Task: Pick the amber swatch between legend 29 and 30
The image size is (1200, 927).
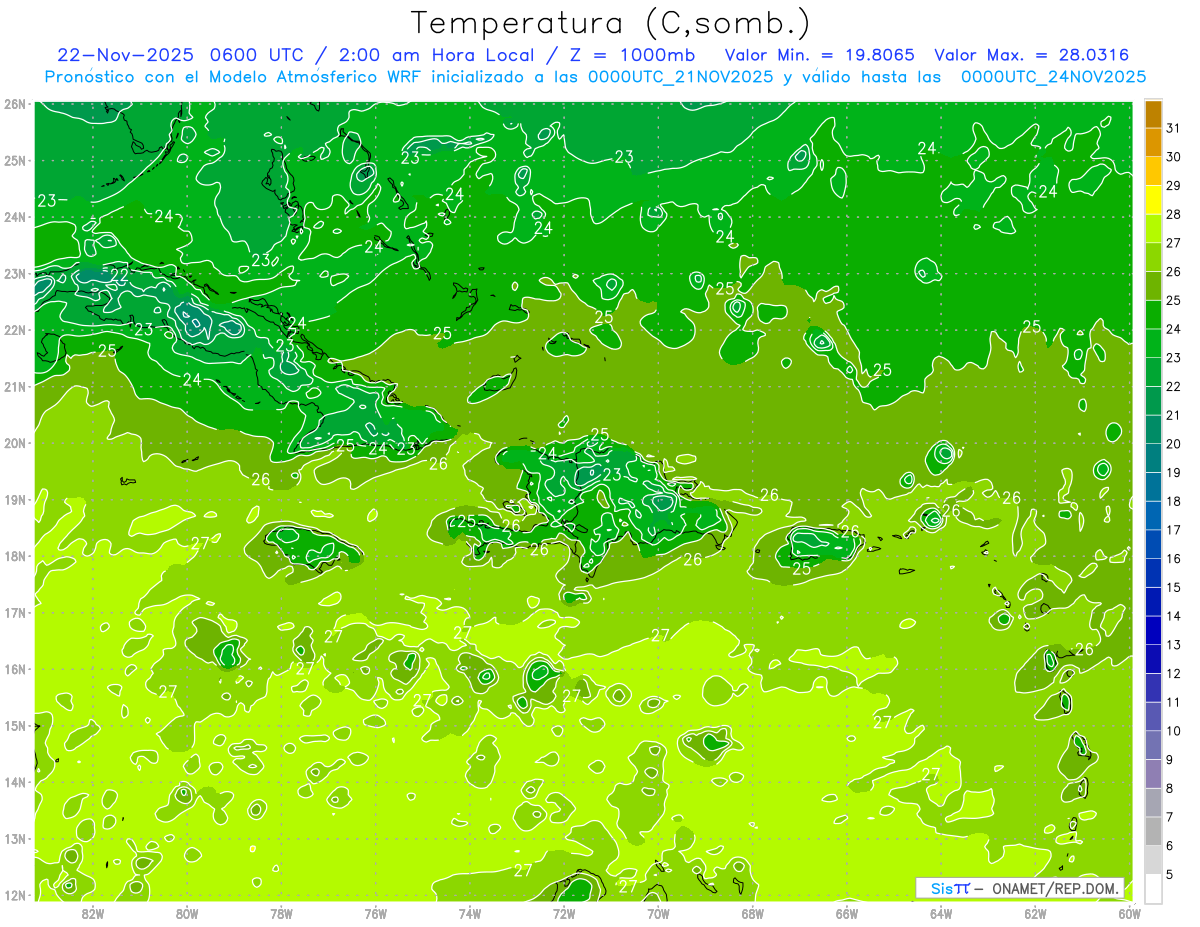Action: [x=1153, y=171]
